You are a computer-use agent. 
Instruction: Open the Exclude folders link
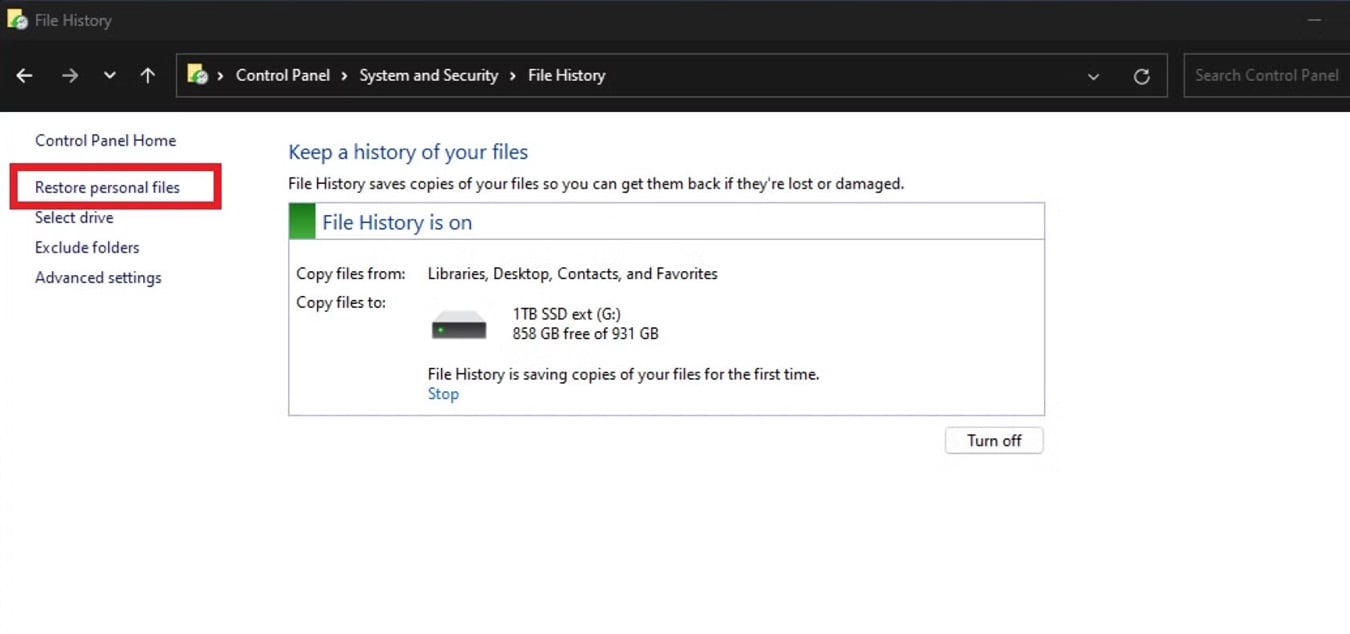click(87, 248)
